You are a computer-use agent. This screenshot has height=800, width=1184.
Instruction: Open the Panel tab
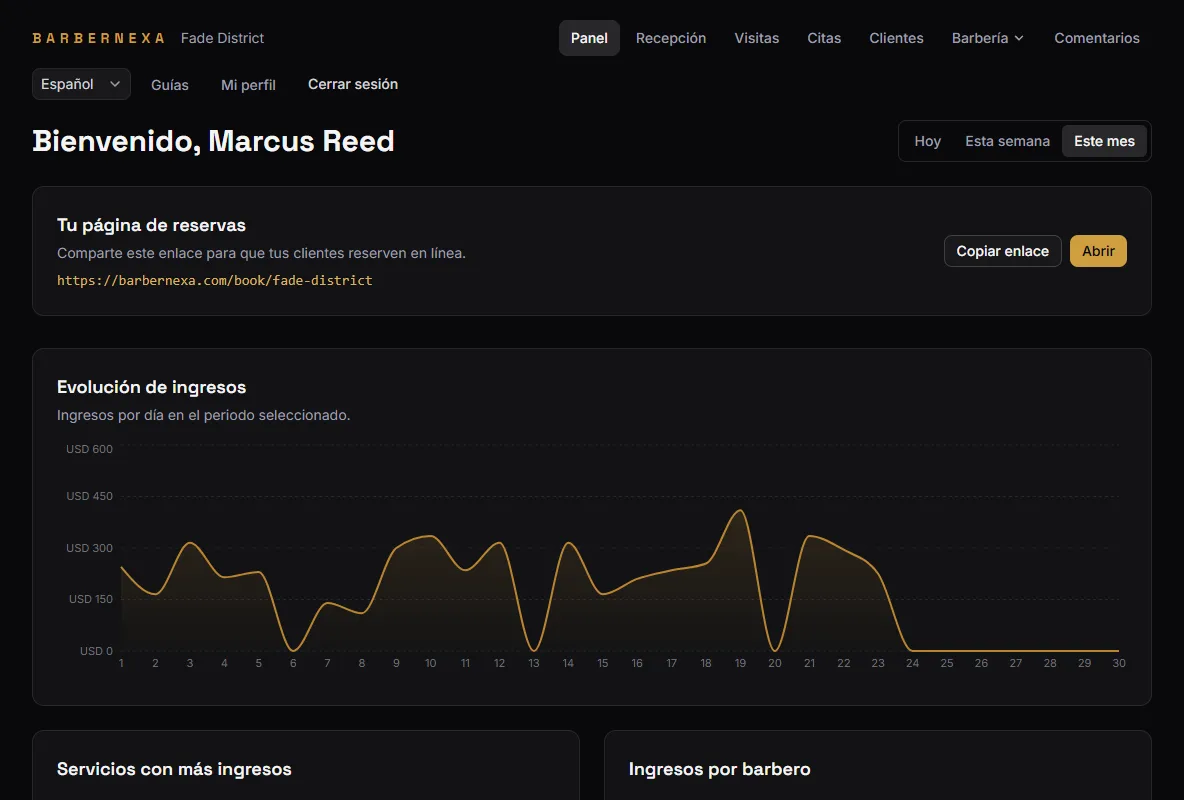pos(589,38)
